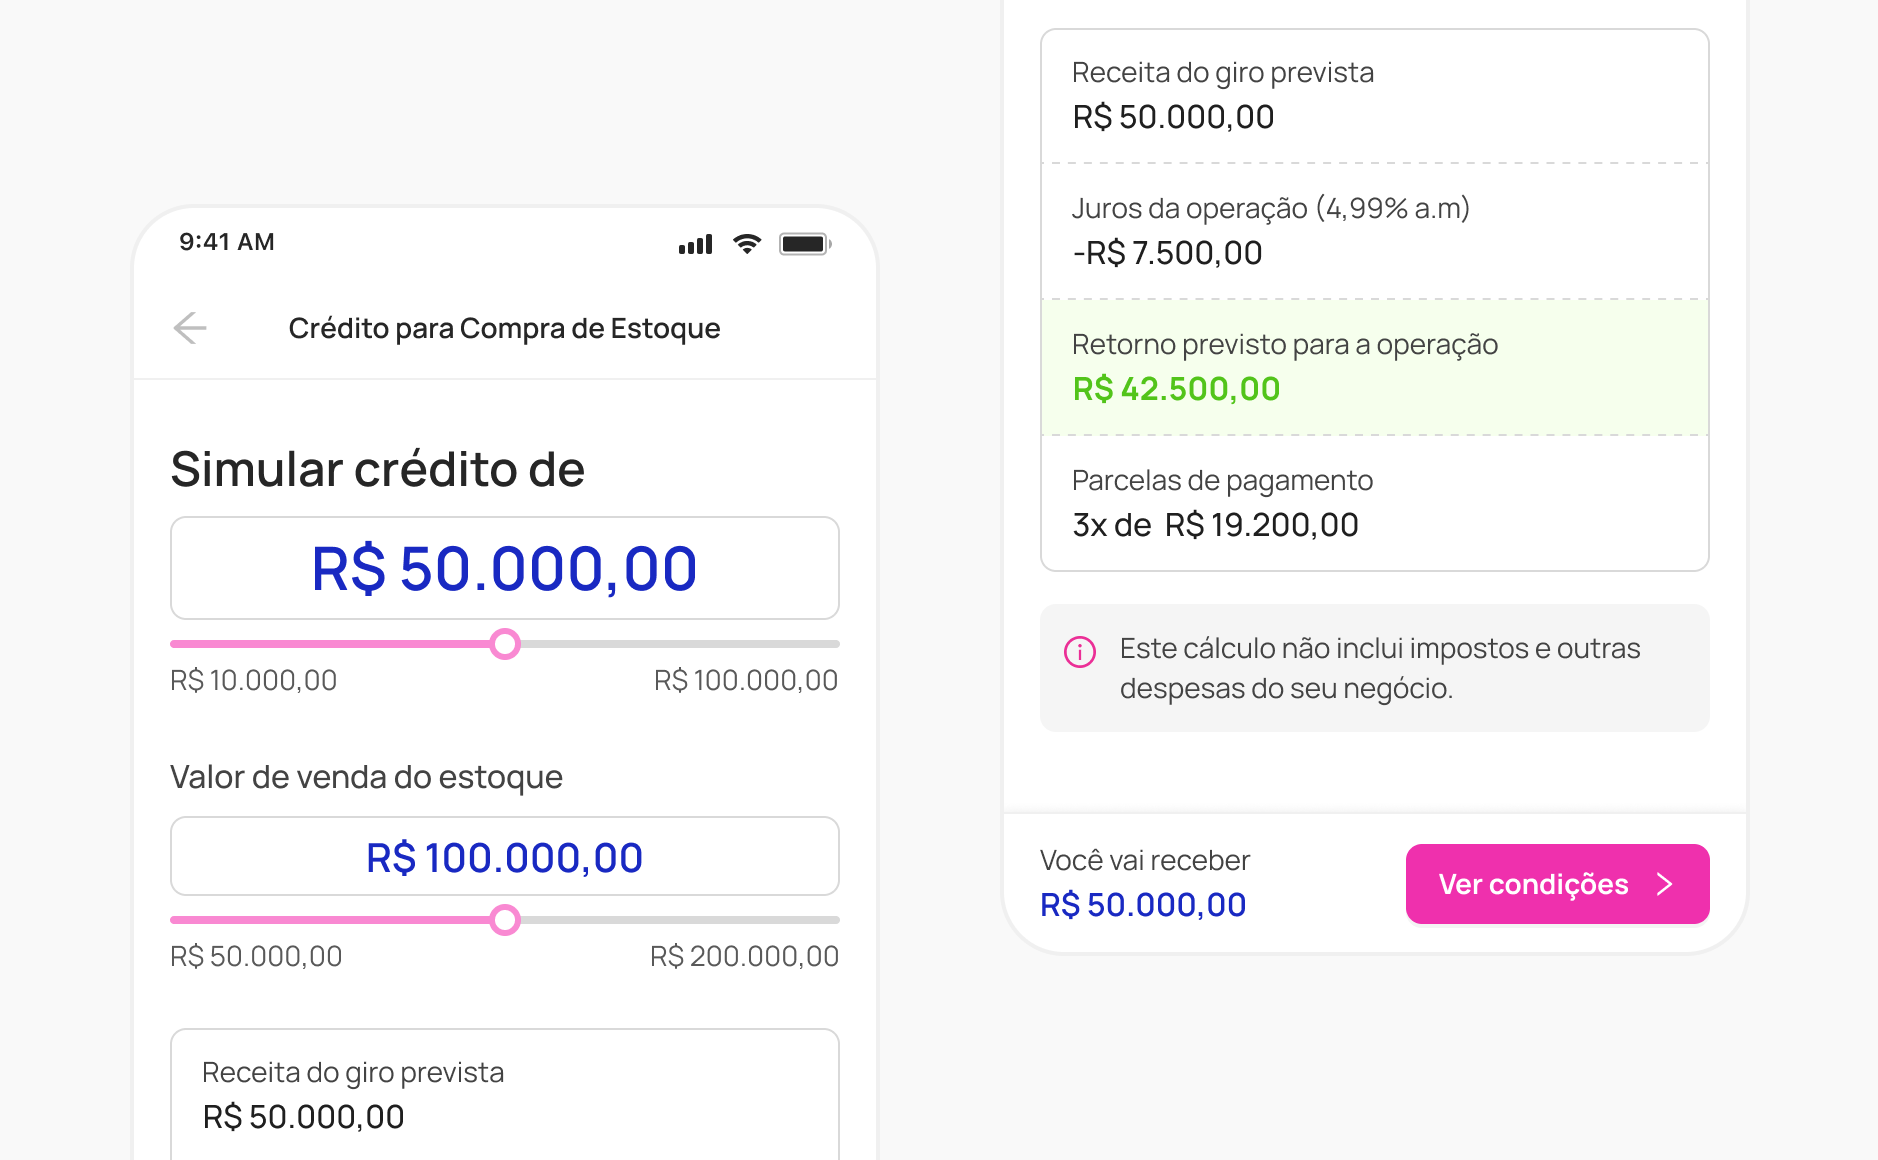Tap the cellular signal bars icon

click(x=695, y=244)
